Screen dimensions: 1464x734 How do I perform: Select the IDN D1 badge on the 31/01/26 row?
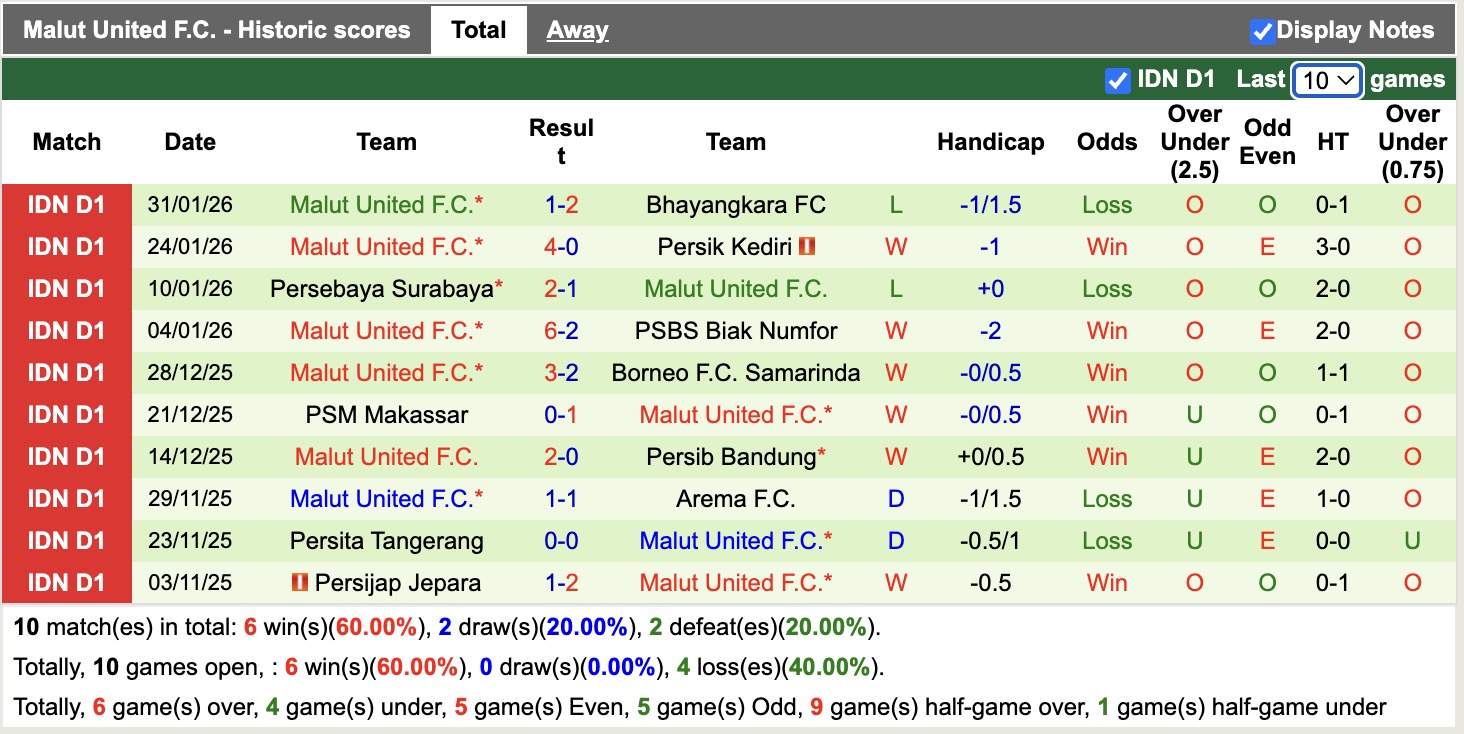[66, 204]
